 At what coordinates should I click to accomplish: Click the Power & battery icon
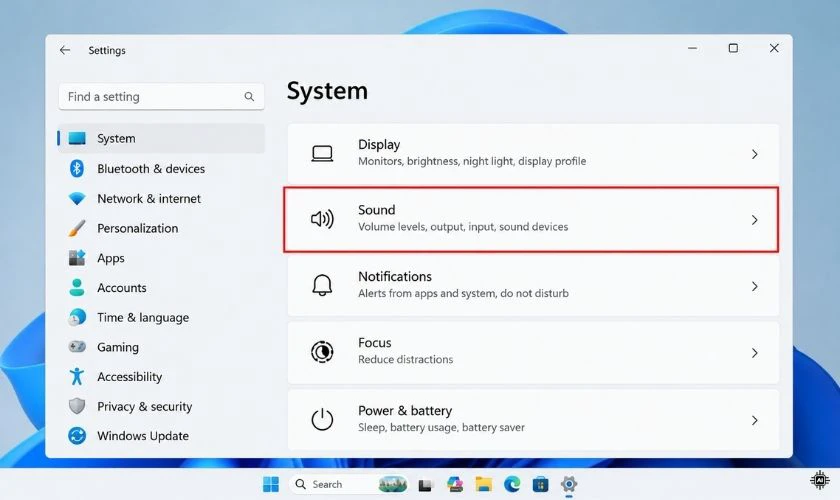pyautogui.click(x=322, y=419)
